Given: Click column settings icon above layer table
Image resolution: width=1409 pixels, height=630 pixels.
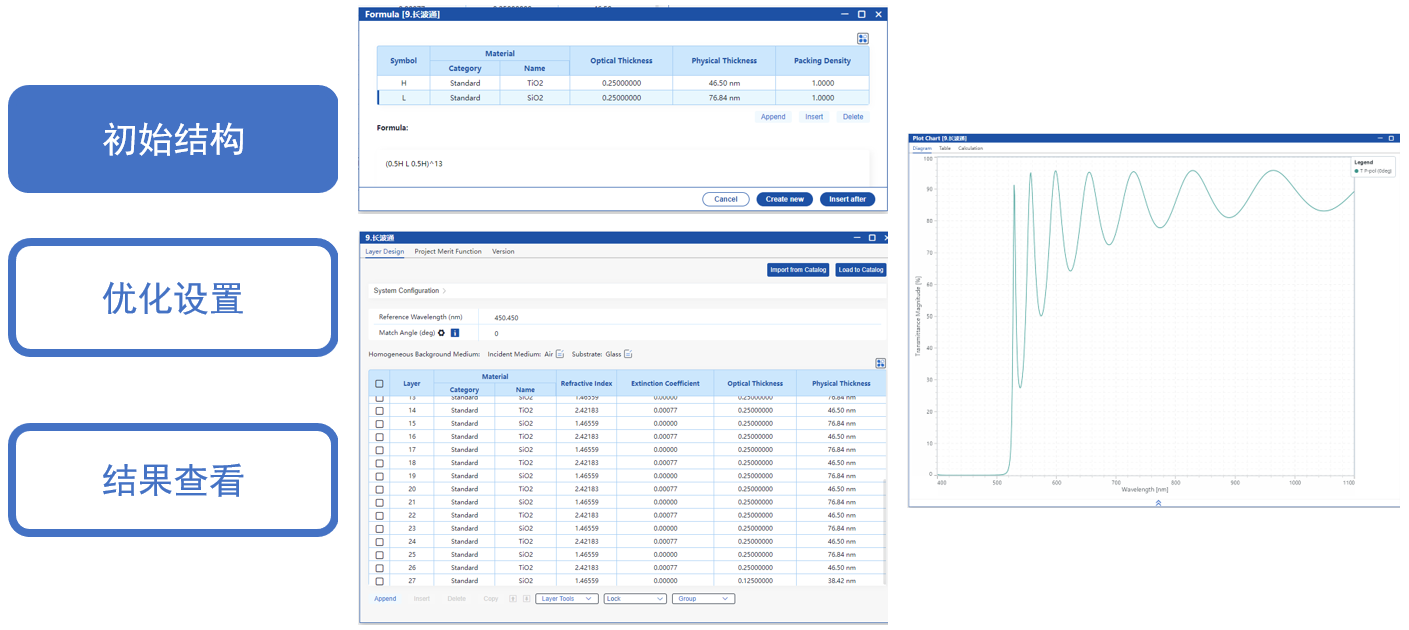Looking at the screenshot, I should [x=880, y=364].
